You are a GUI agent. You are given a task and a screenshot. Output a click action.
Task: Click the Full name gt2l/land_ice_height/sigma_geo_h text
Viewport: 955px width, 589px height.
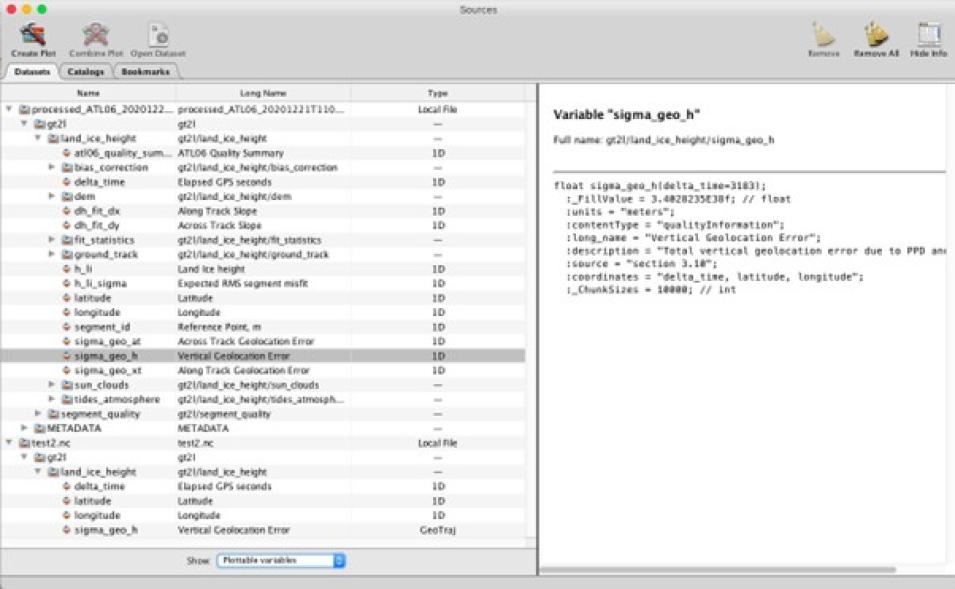point(664,140)
